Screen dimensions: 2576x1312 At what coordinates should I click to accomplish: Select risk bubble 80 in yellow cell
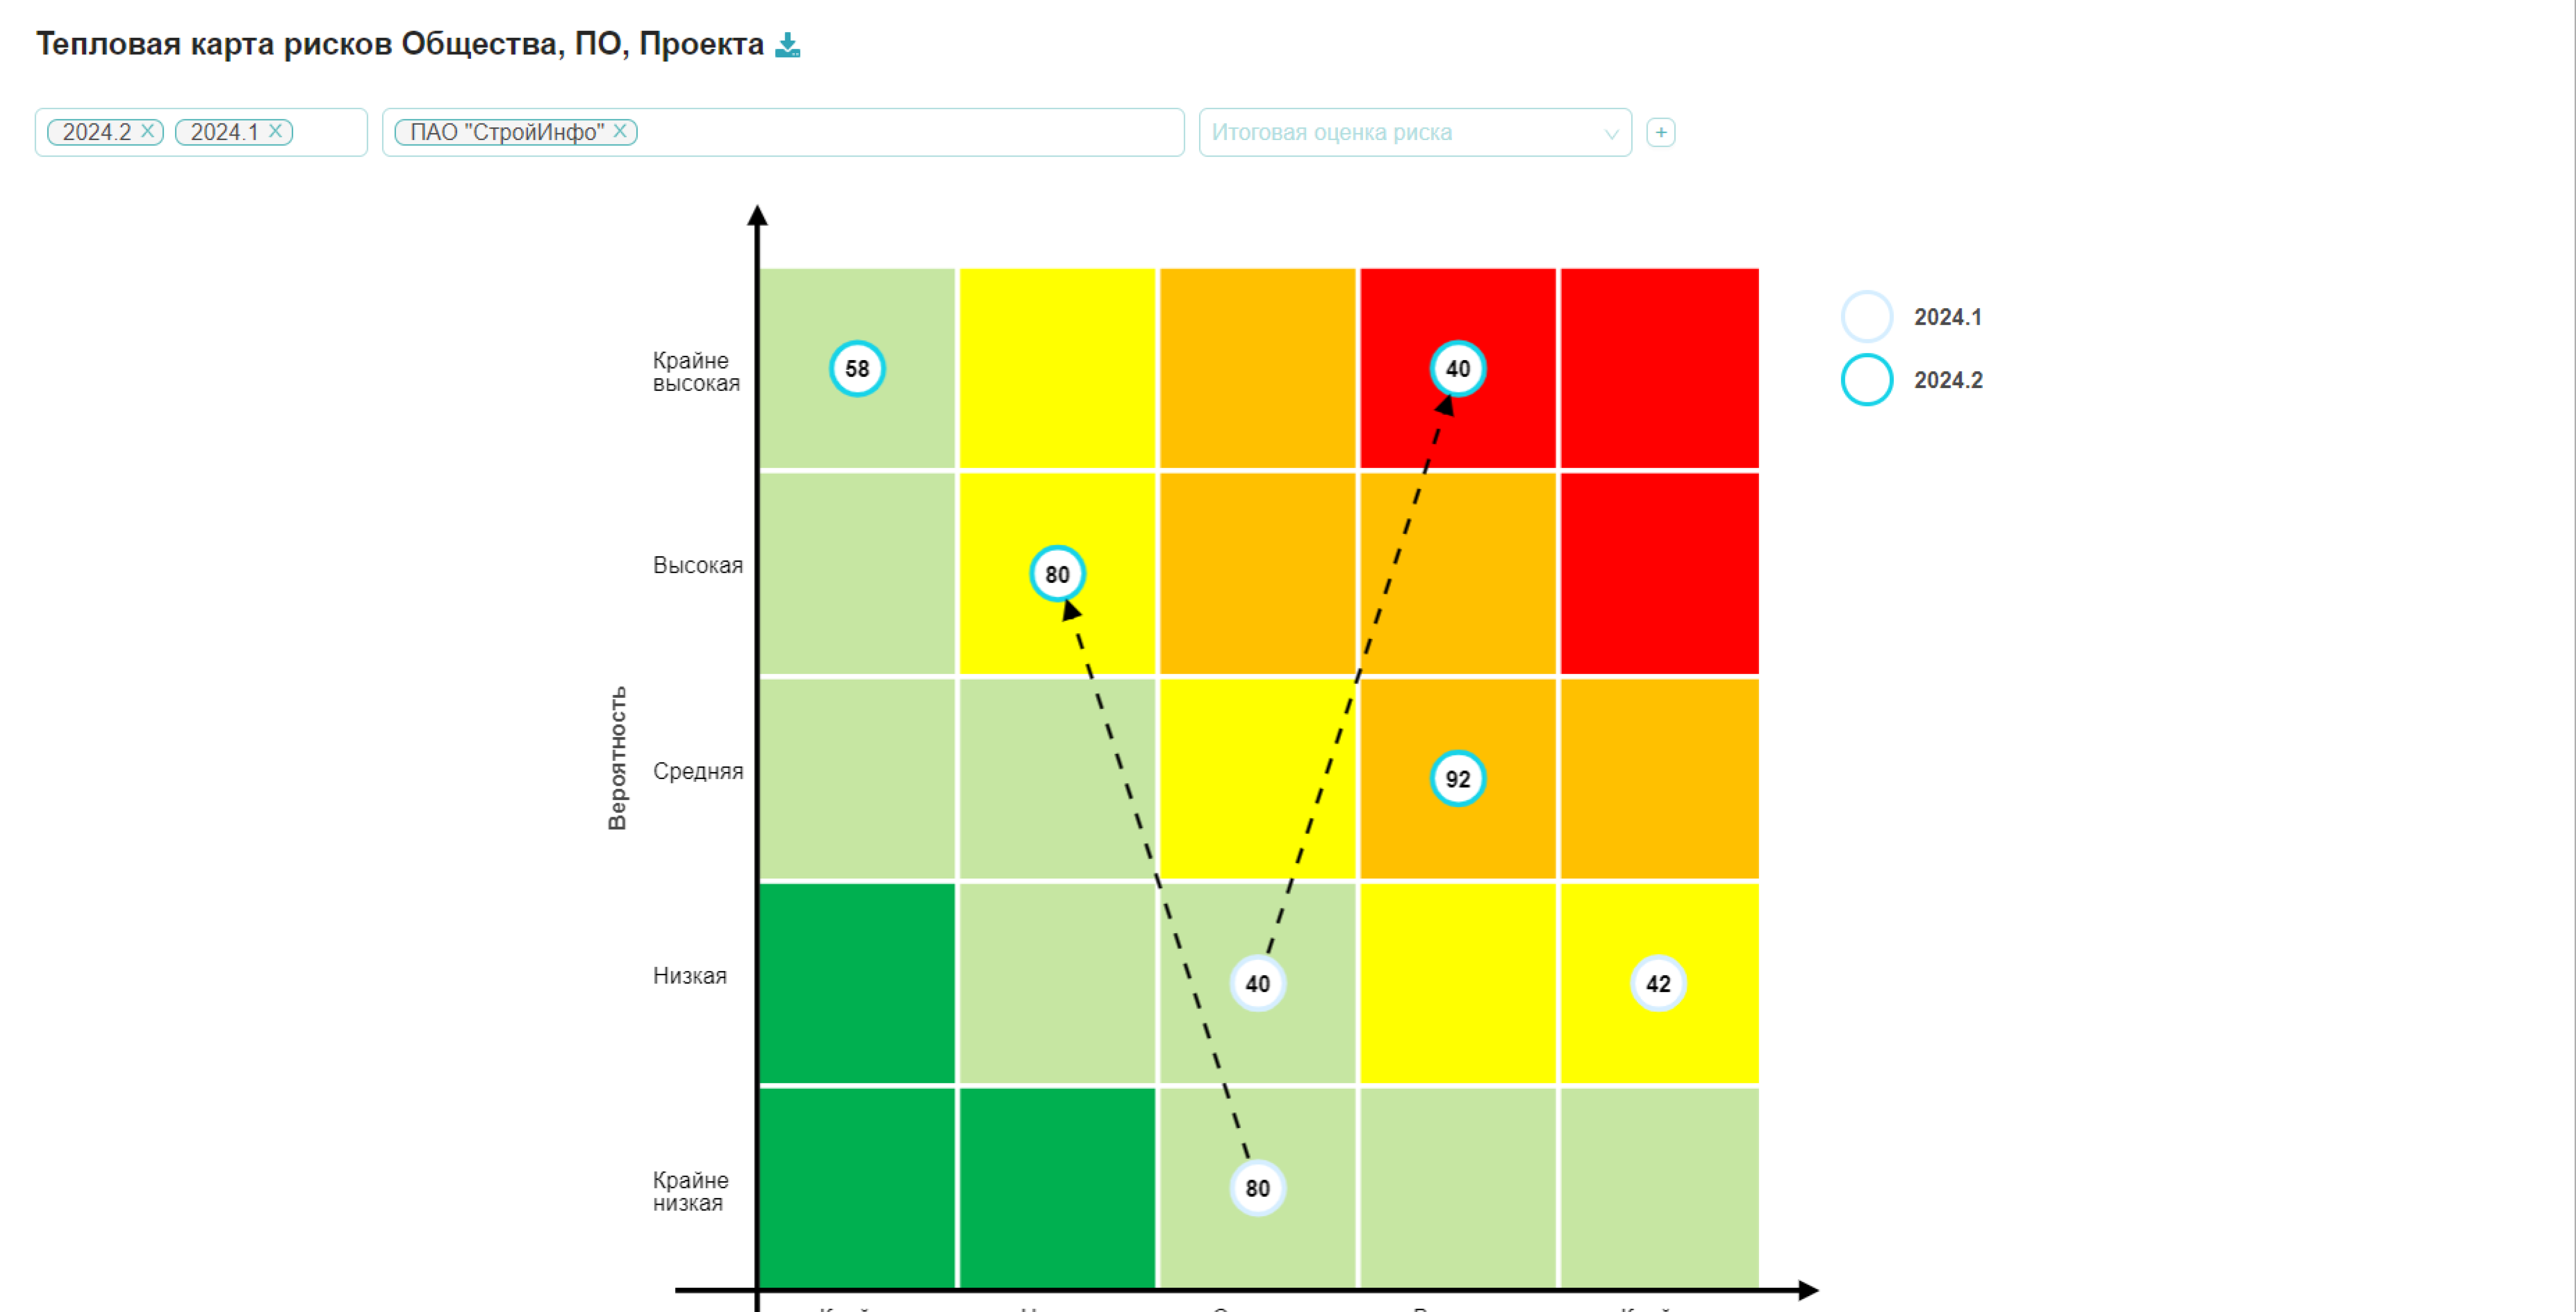click(x=1057, y=574)
